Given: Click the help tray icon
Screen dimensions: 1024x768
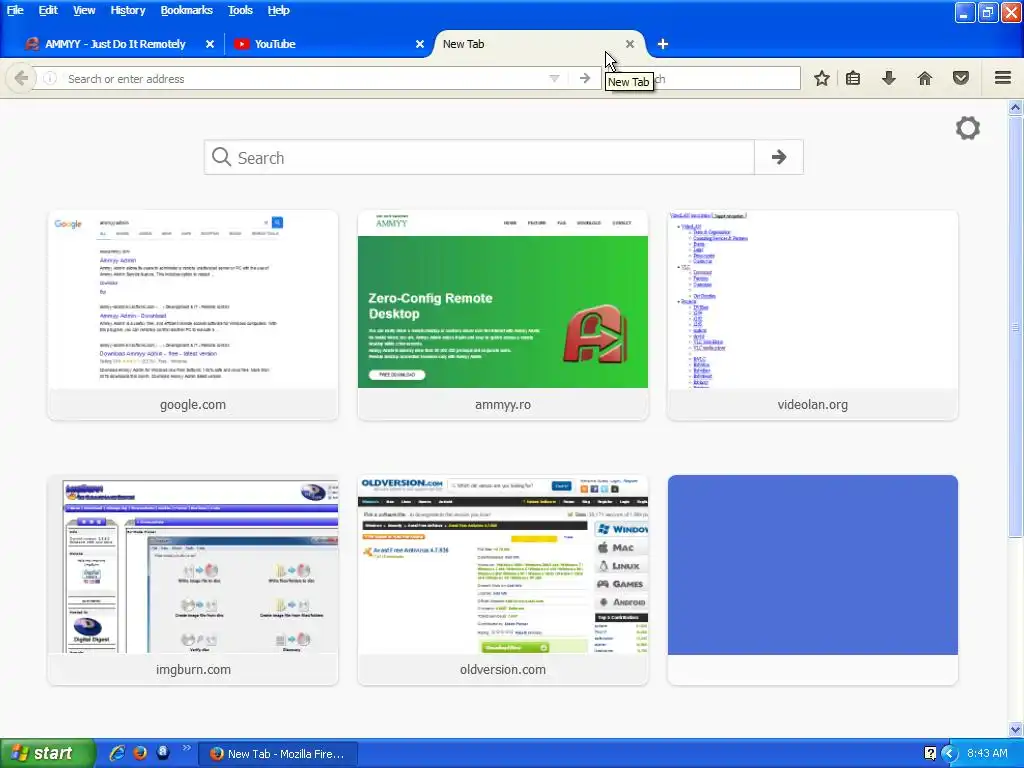Looking at the screenshot, I should 931,754.
